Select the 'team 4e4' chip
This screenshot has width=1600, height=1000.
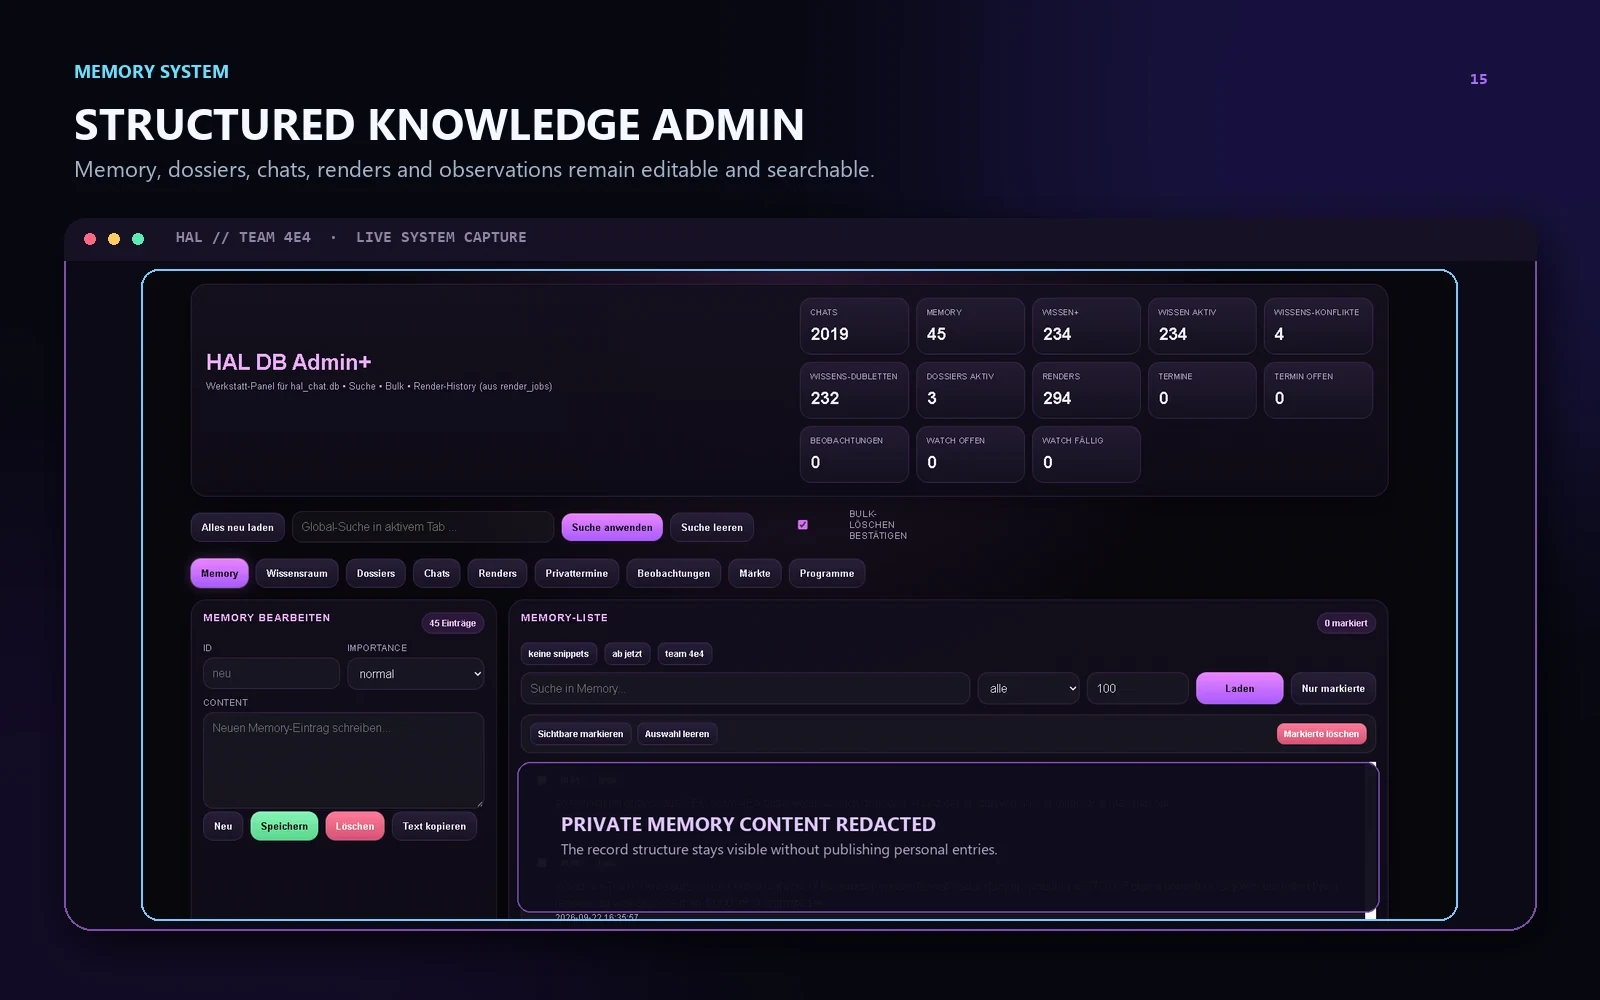[684, 654]
